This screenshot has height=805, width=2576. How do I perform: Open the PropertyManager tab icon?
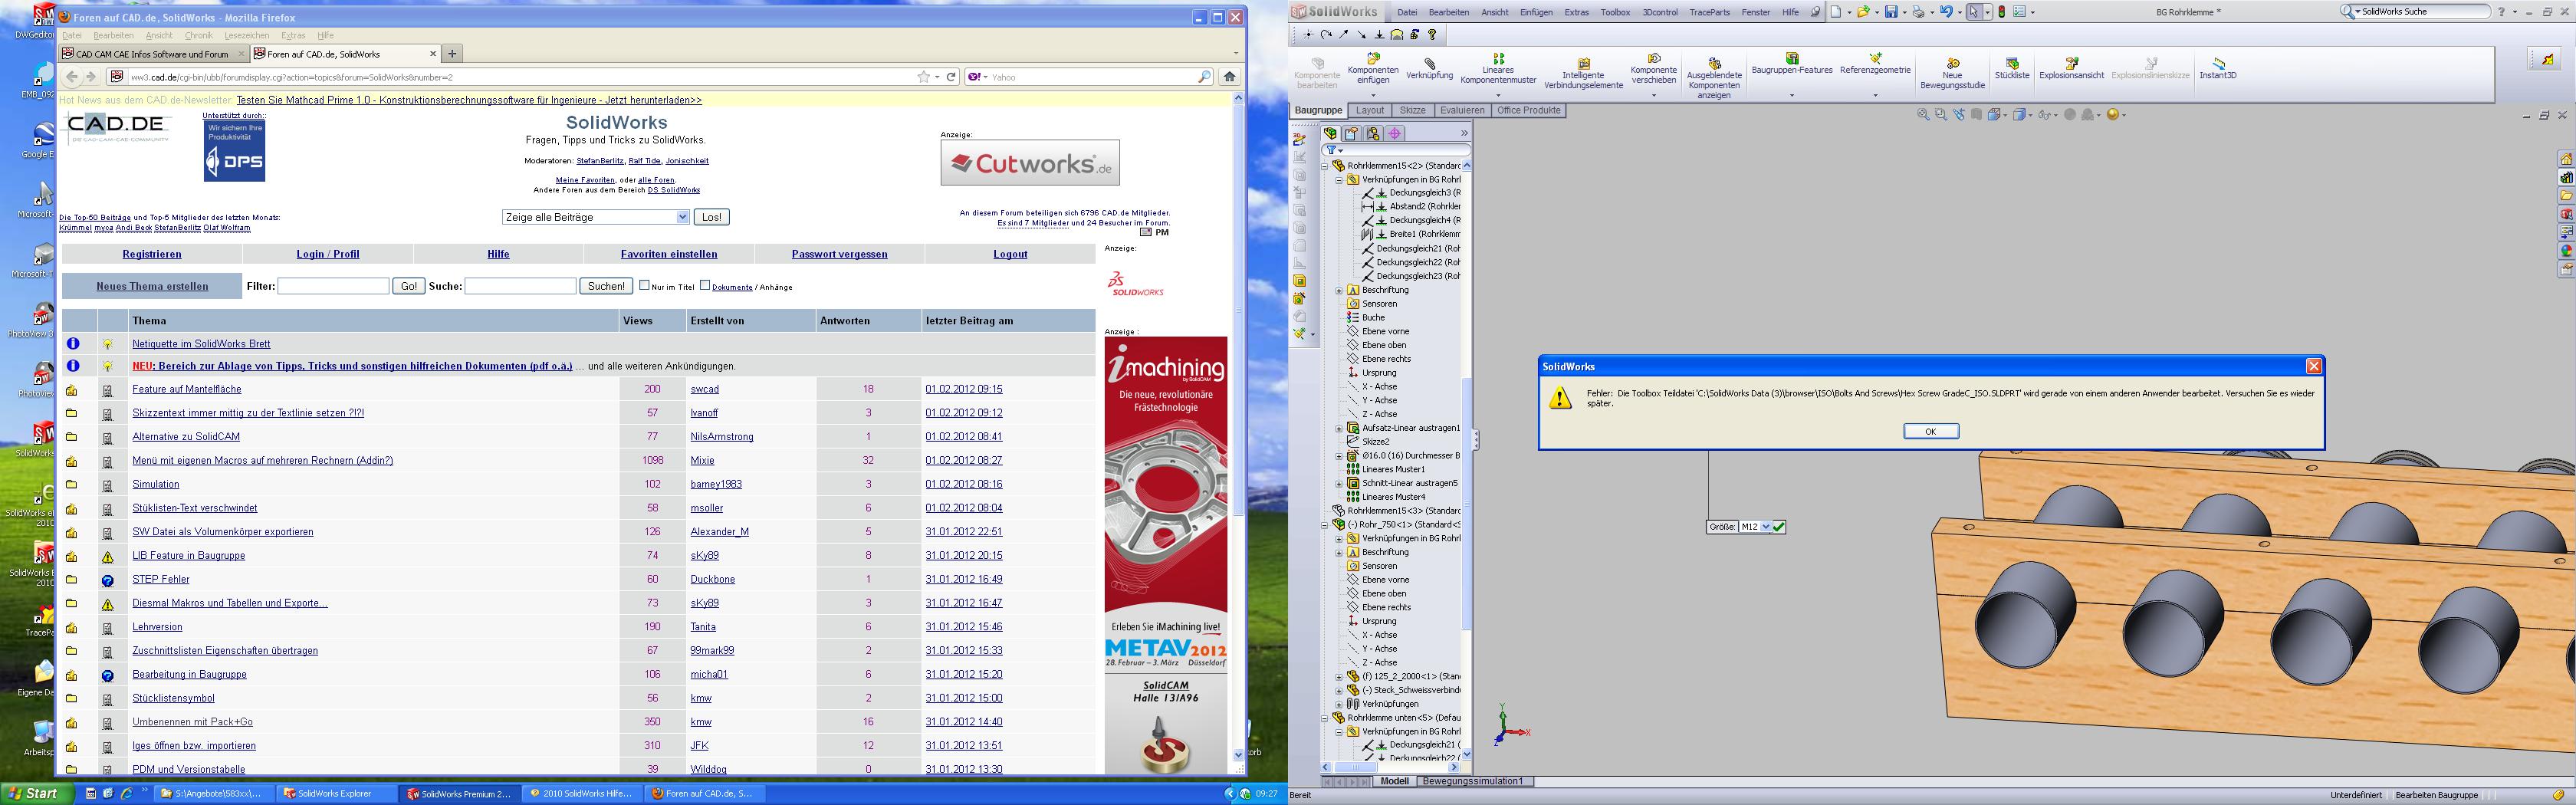click(1351, 133)
